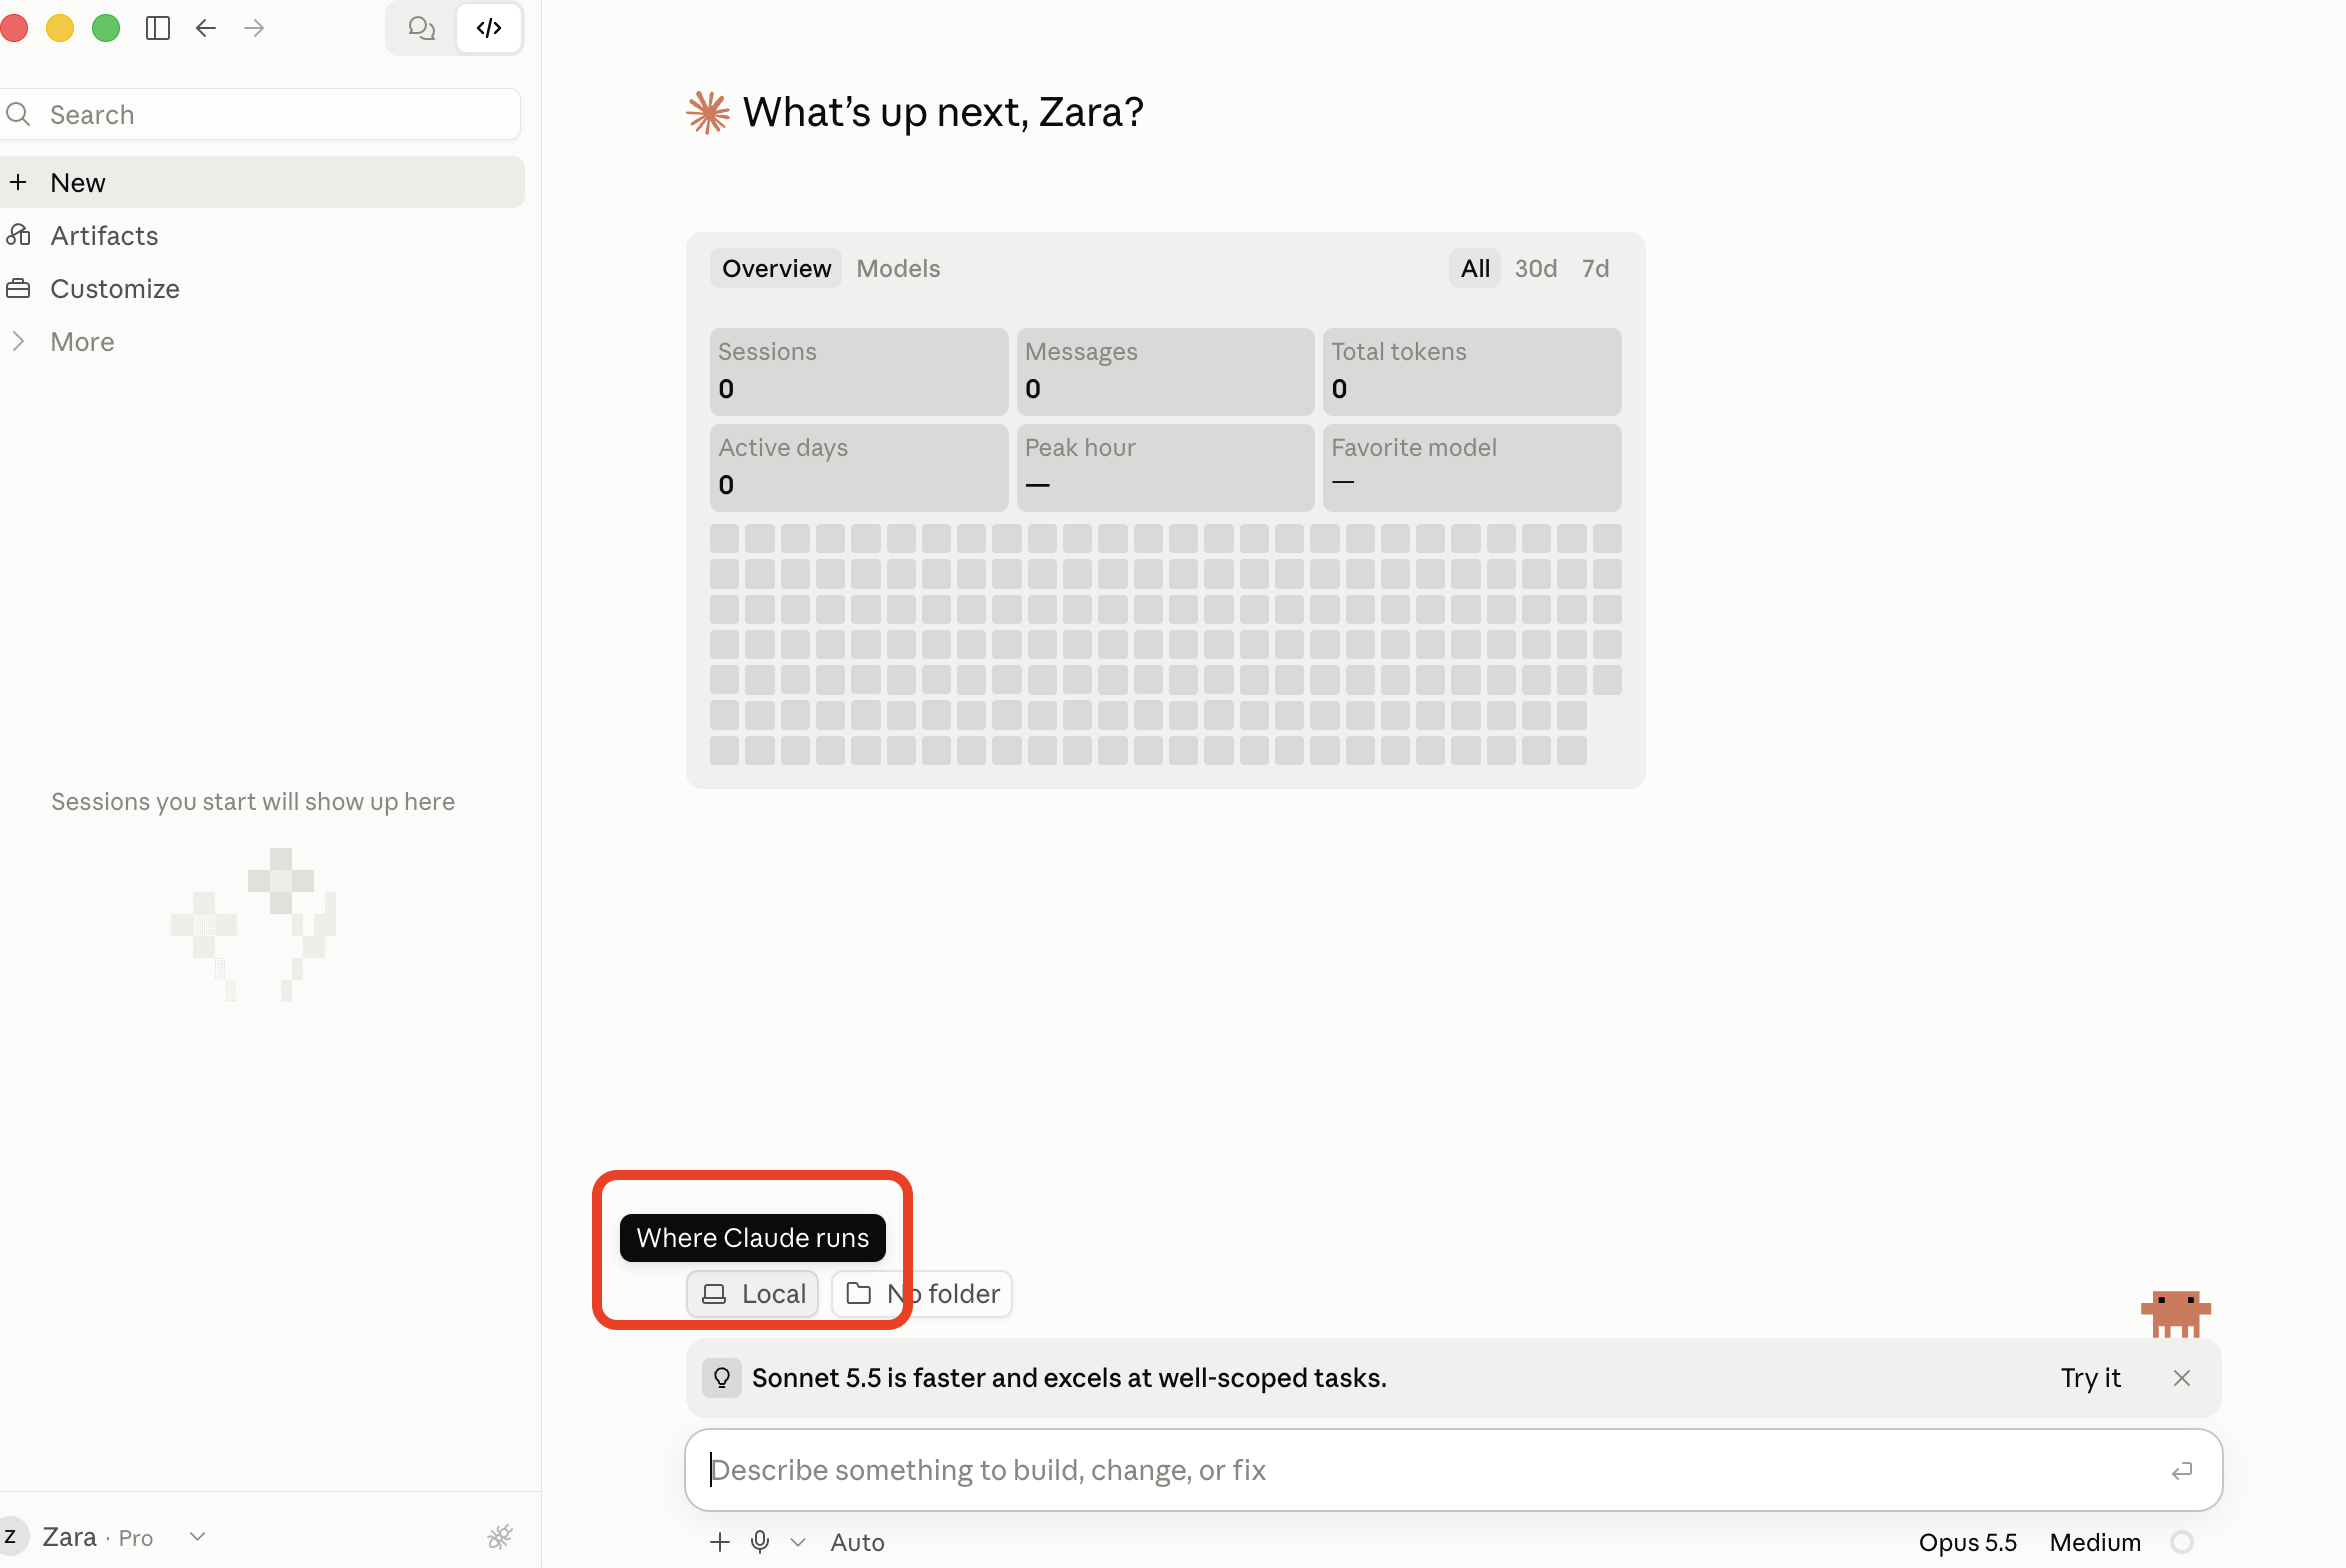Click the Search field in sidebar
The height and width of the screenshot is (1568, 2346).
(x=260, y=114)
